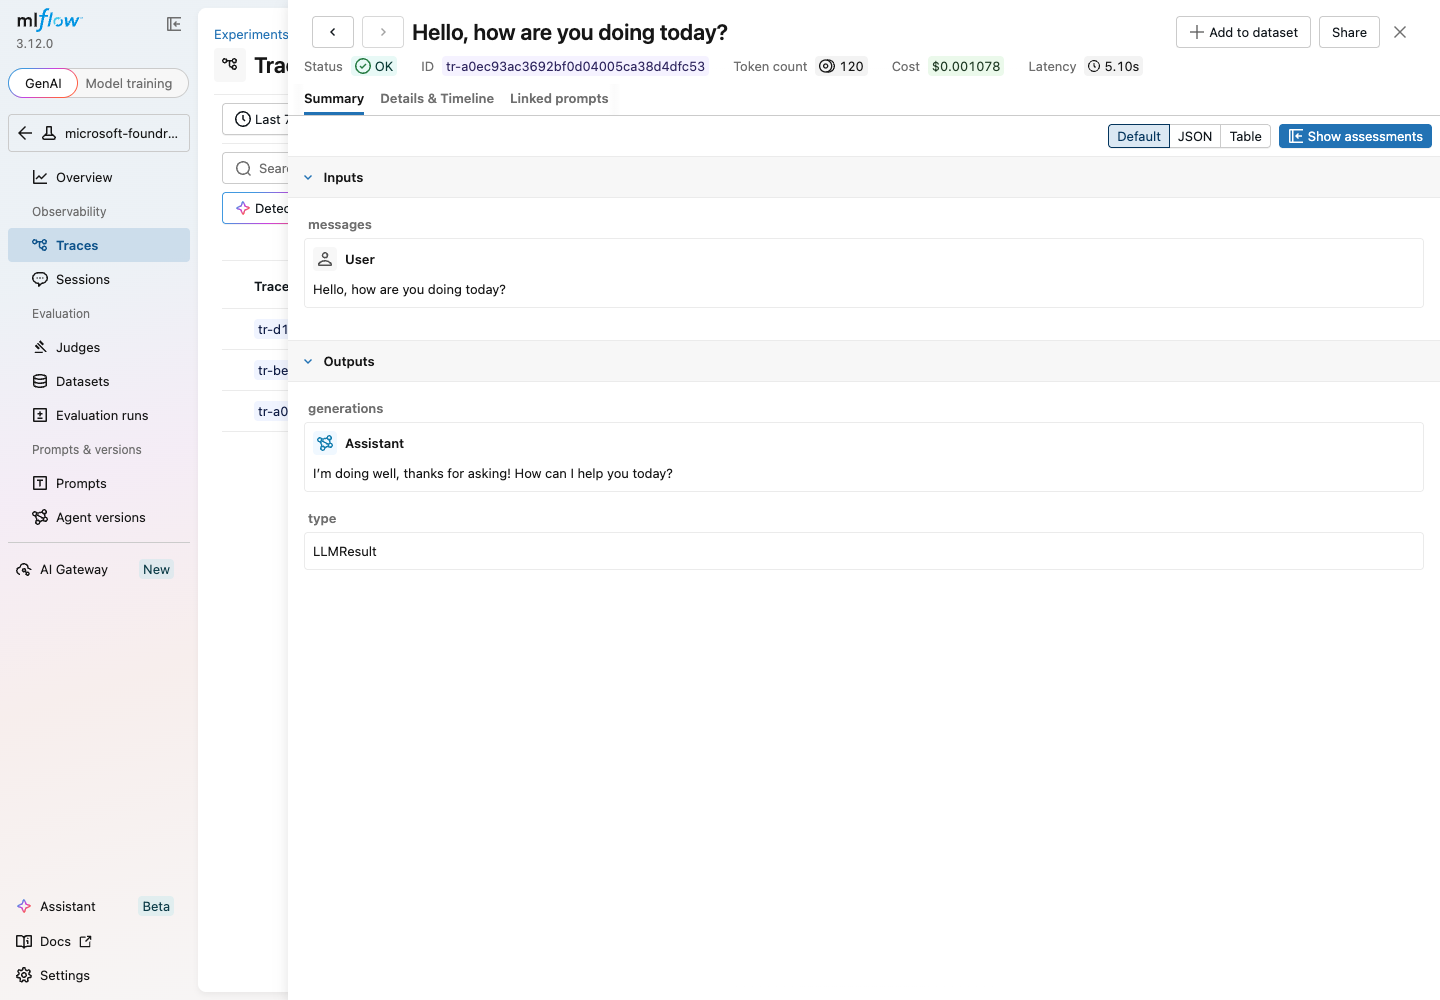The image size is (1440, 1000).
Task: Open the trace row tr-d1
Action: (272, 329)
